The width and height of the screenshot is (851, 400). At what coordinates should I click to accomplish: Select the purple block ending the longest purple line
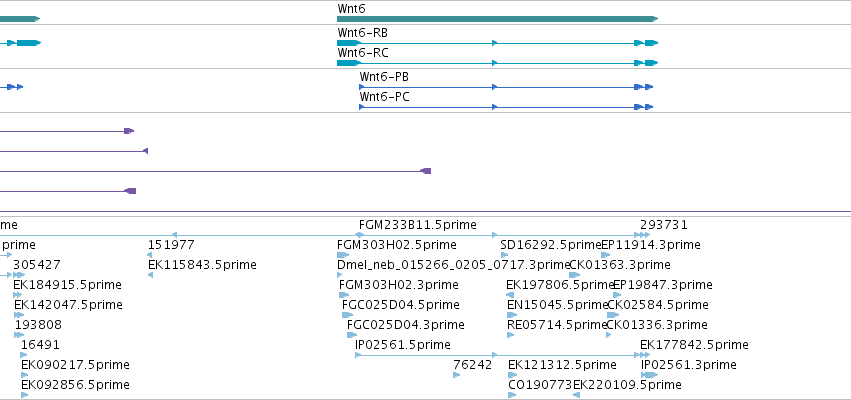pyautogui.click(x=426, y=171)
